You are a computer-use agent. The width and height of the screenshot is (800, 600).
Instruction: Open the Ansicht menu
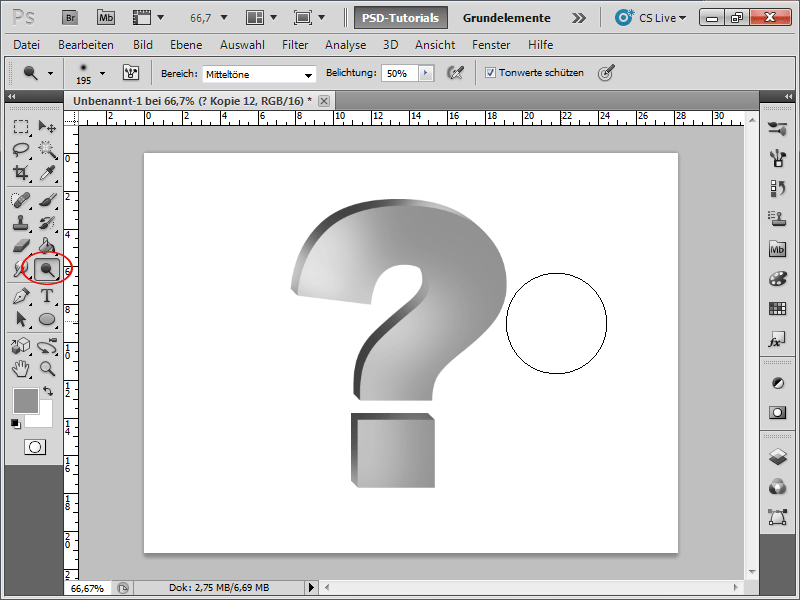coord(435,45)
